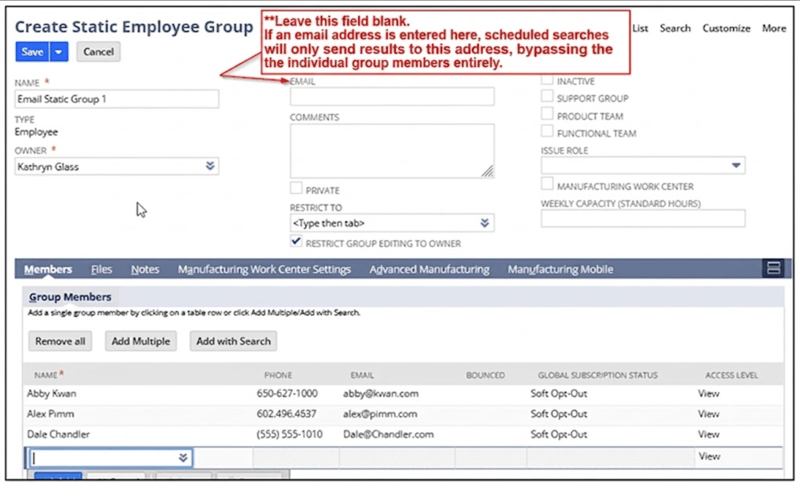
Task: Enable the Functional Team checkbox
Action: pyautogui.click(x=547, y=131)
